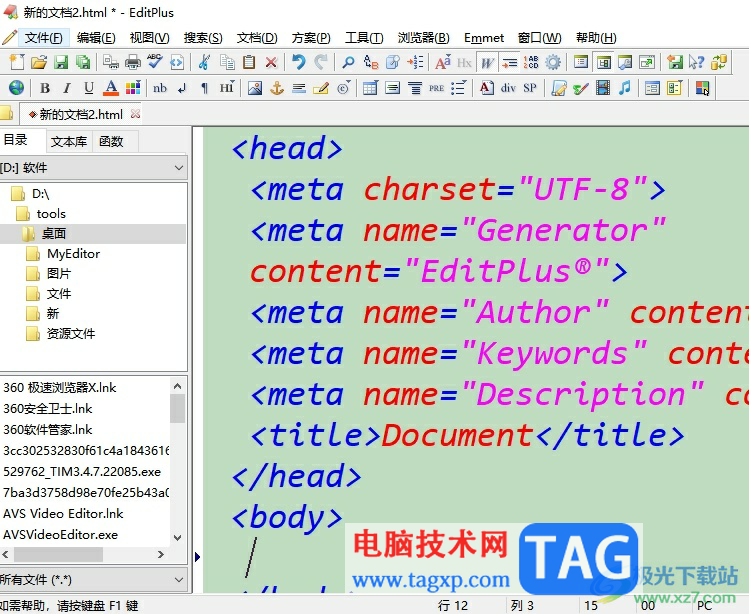
Task: Click the sidebar collapse arrow
Action: (x=197, y=557)
